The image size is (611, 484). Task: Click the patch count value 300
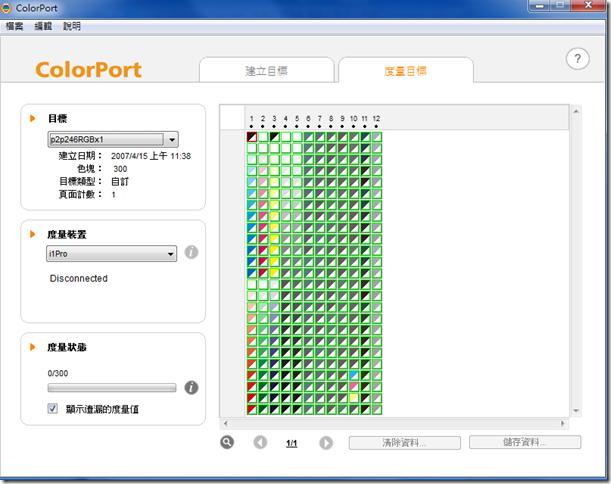tap(120, 169)
